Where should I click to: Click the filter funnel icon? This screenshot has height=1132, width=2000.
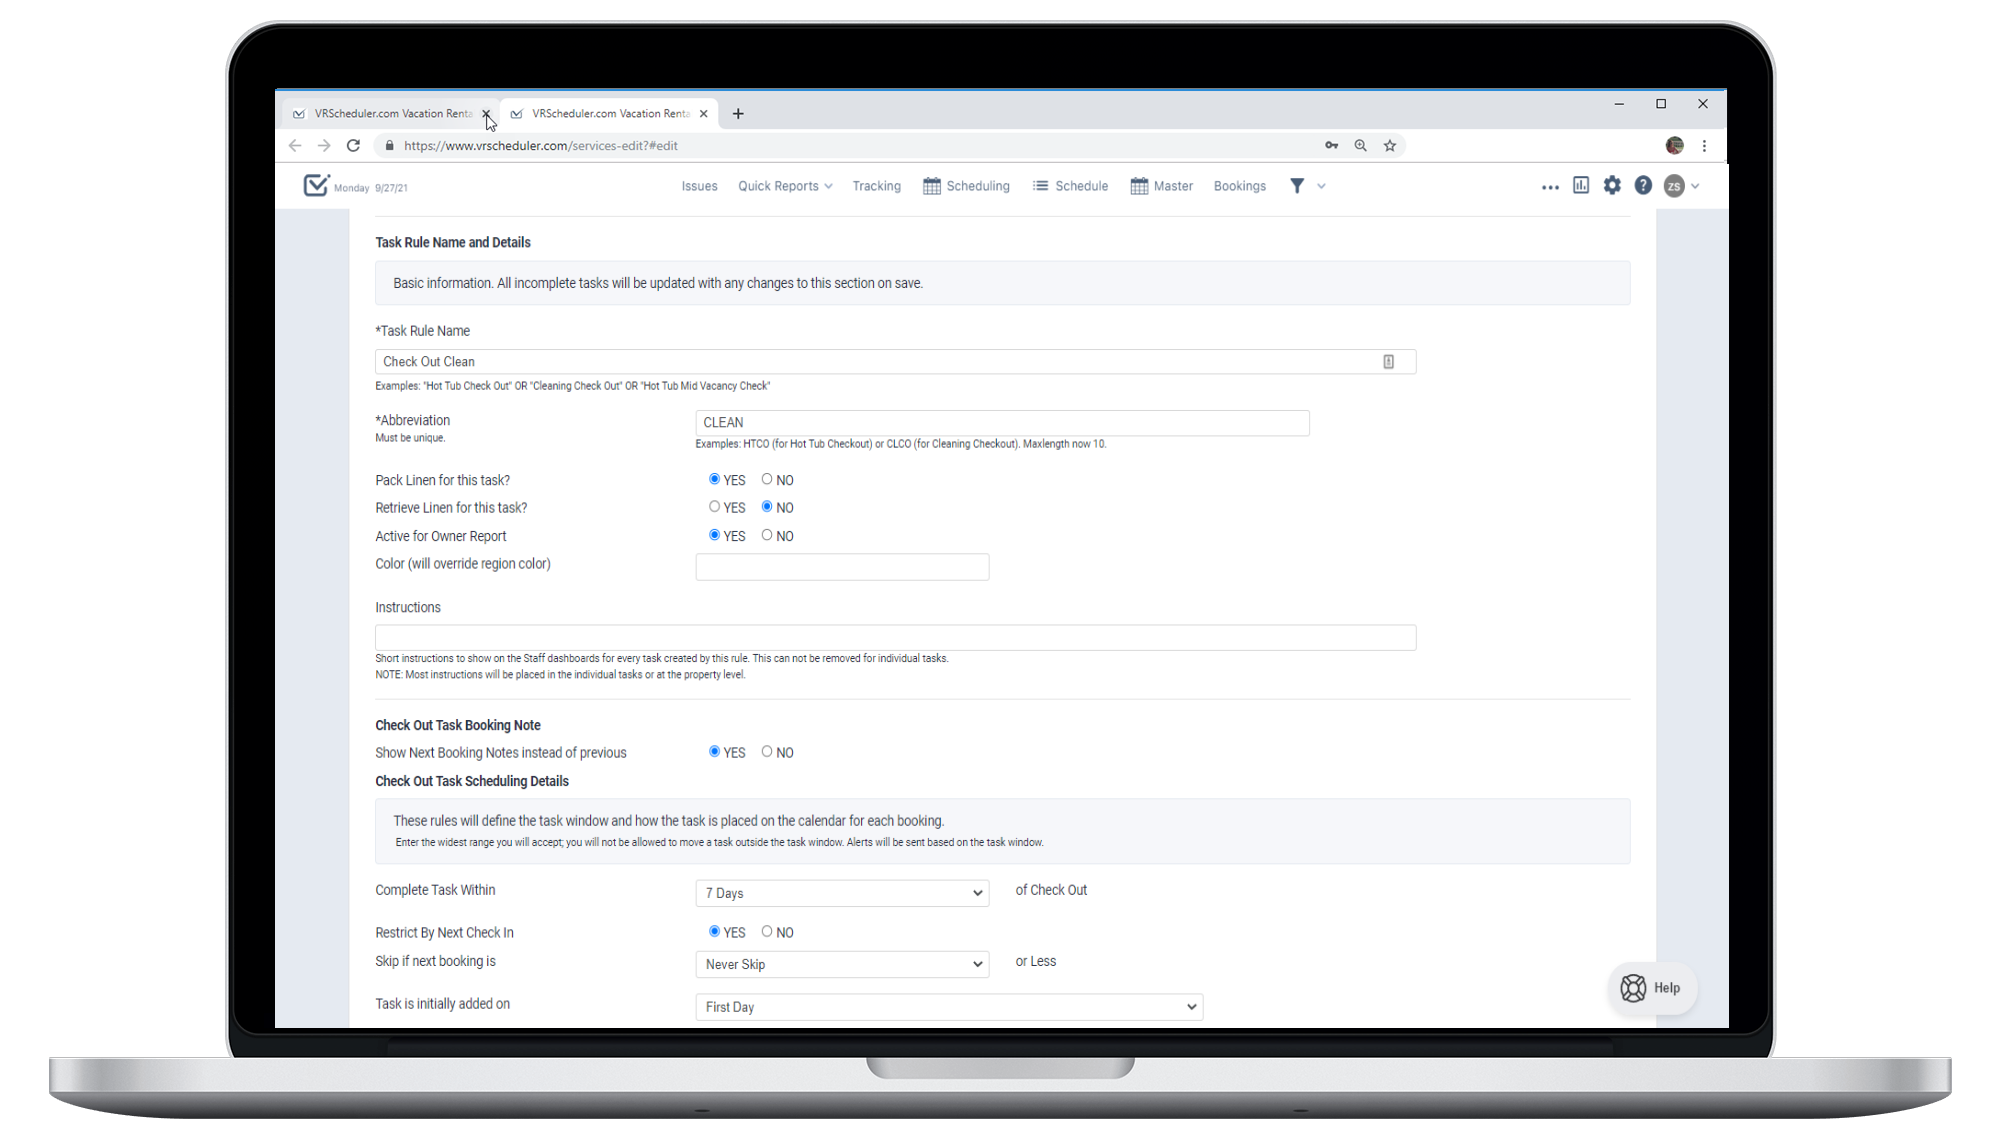[x=1297, y=186]
